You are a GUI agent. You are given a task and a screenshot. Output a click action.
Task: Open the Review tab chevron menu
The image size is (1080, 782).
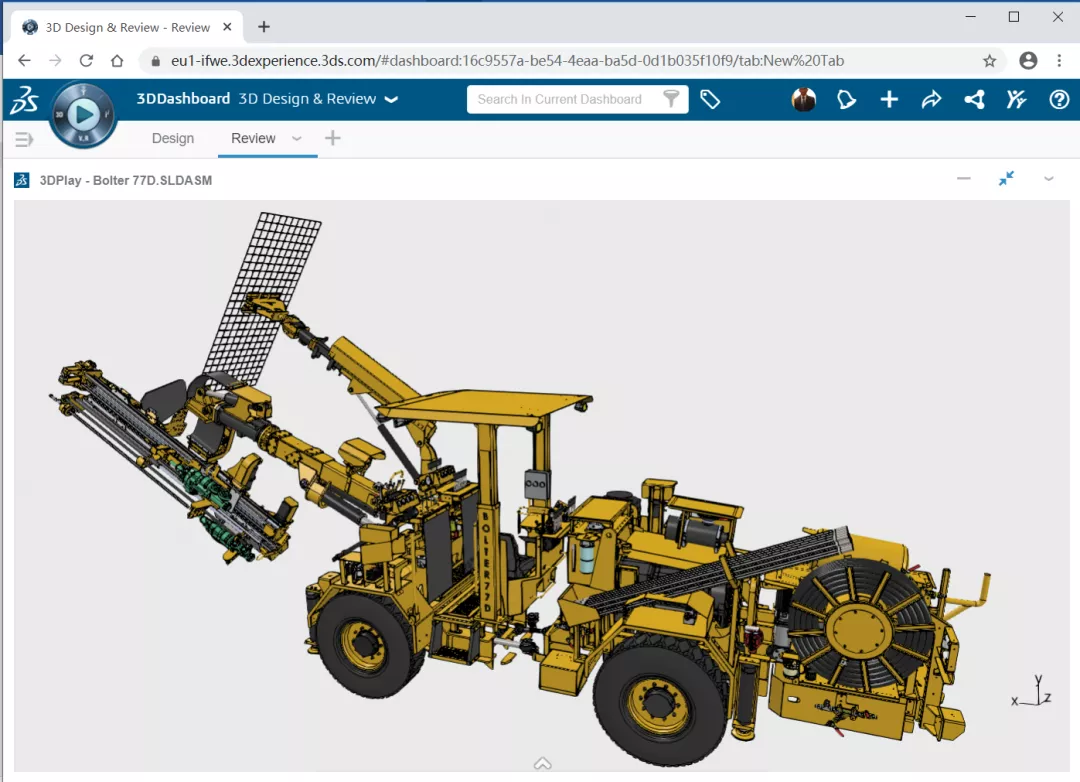(x=297, y=139)
